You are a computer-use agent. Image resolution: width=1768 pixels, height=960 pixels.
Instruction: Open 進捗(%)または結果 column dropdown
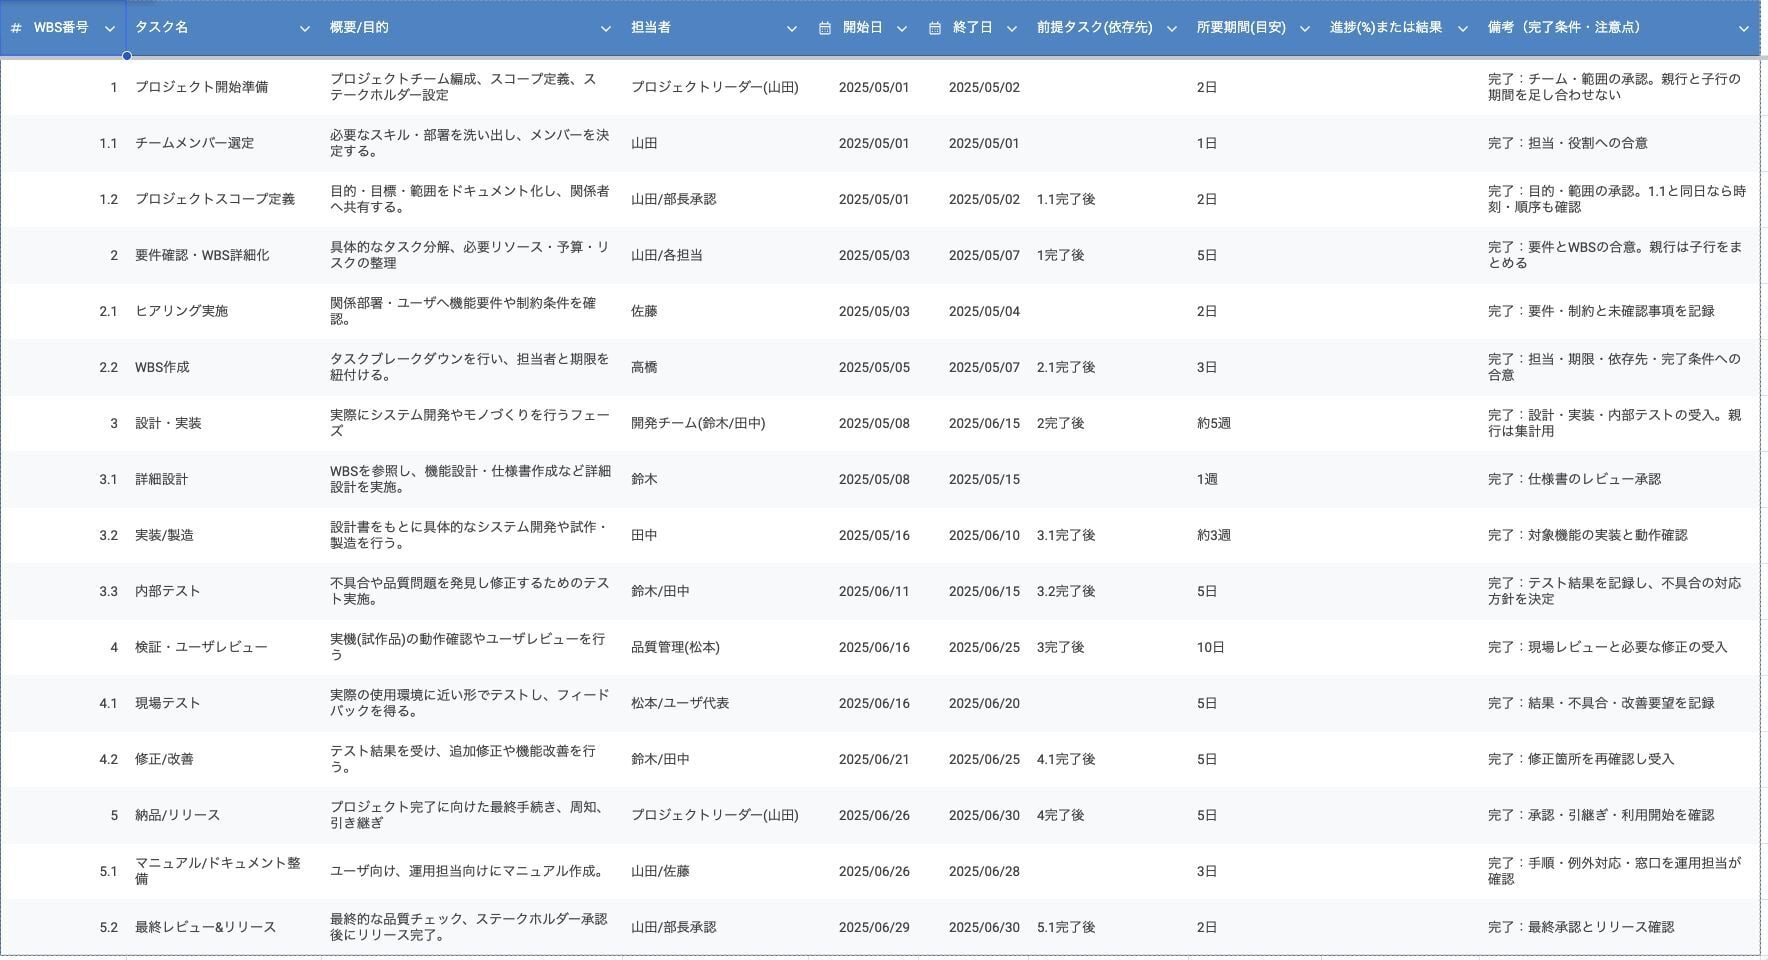click(x=1462, y=29)
